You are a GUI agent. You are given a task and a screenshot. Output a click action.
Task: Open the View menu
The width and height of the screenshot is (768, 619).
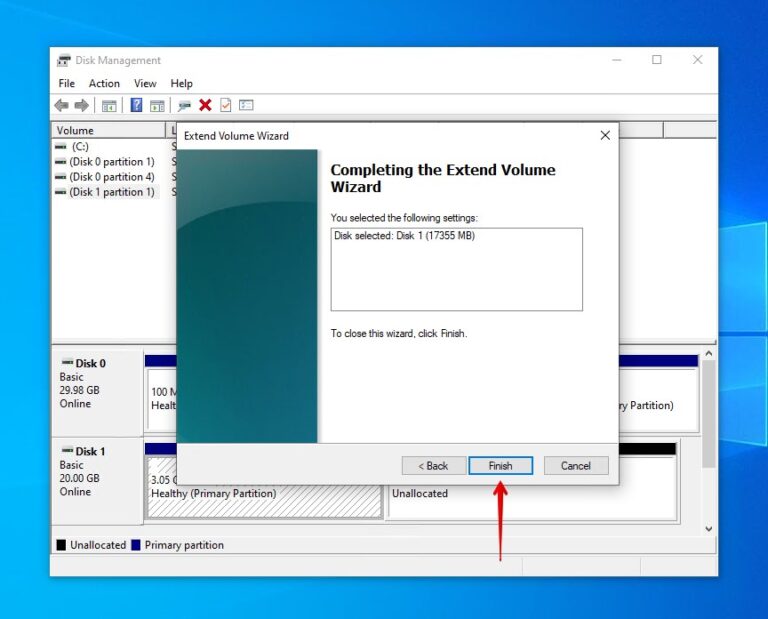(145, 83)
